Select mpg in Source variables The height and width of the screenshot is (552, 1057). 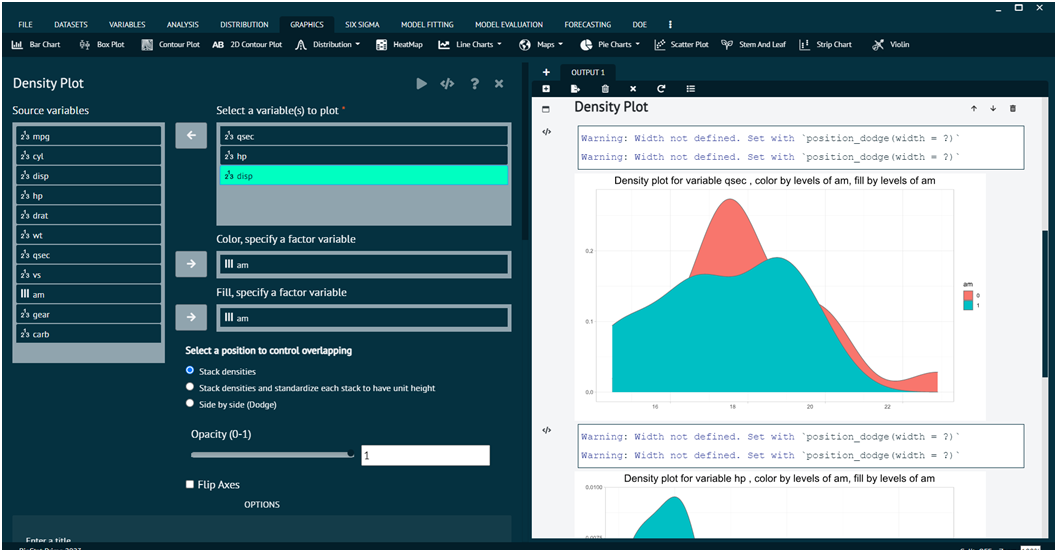[88, 136]
